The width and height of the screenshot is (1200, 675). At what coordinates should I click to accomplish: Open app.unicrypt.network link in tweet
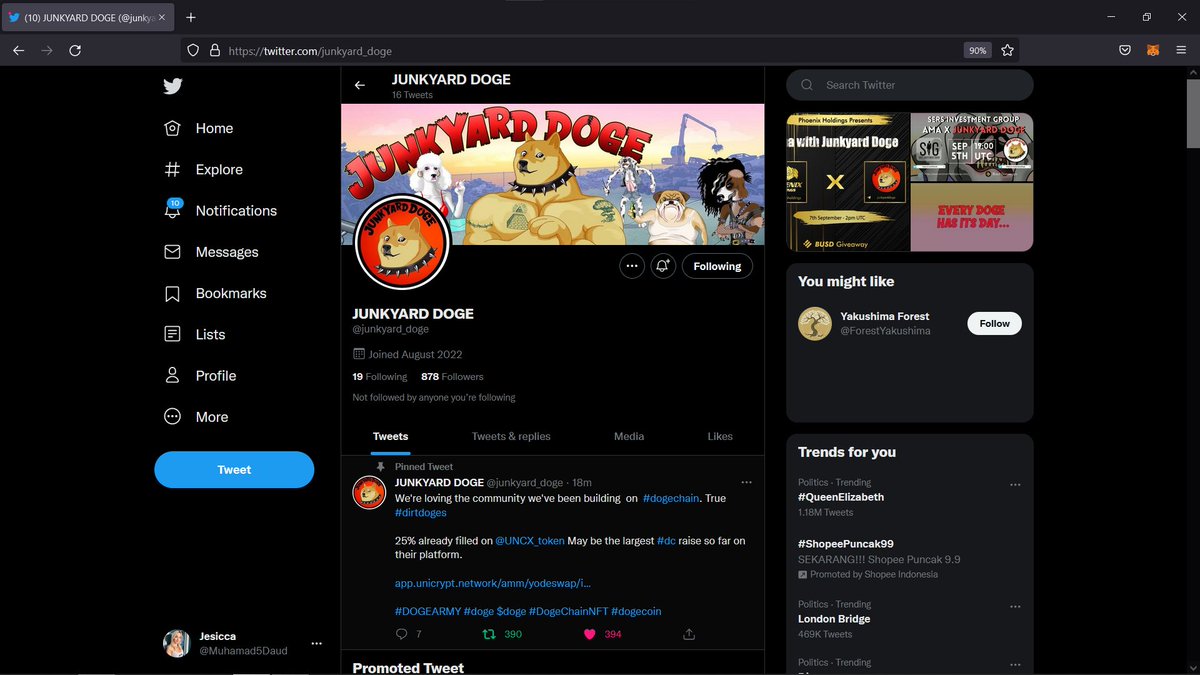tap(493, 583)
